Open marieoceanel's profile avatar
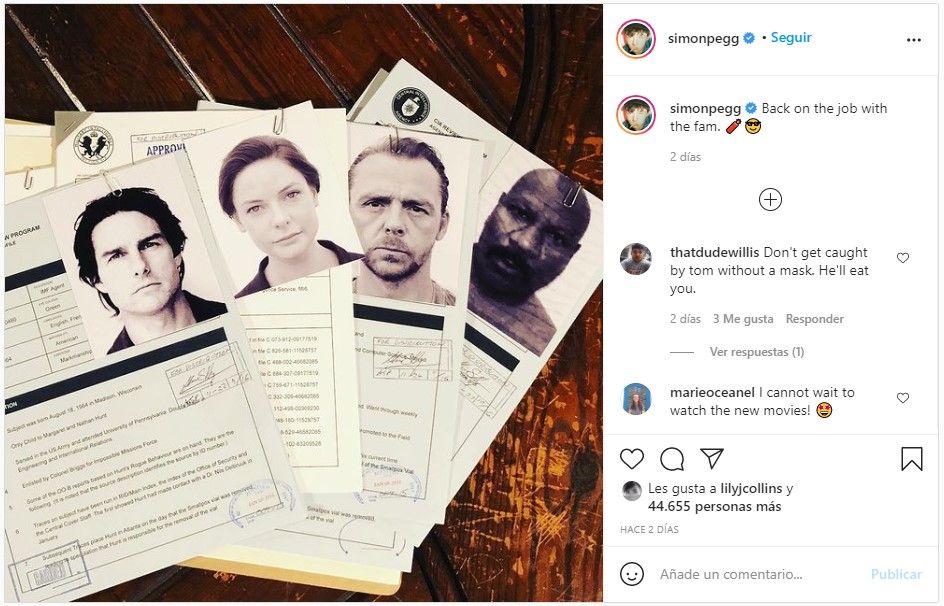This screenshot has height=606, width=944. [x=636, y=399]
